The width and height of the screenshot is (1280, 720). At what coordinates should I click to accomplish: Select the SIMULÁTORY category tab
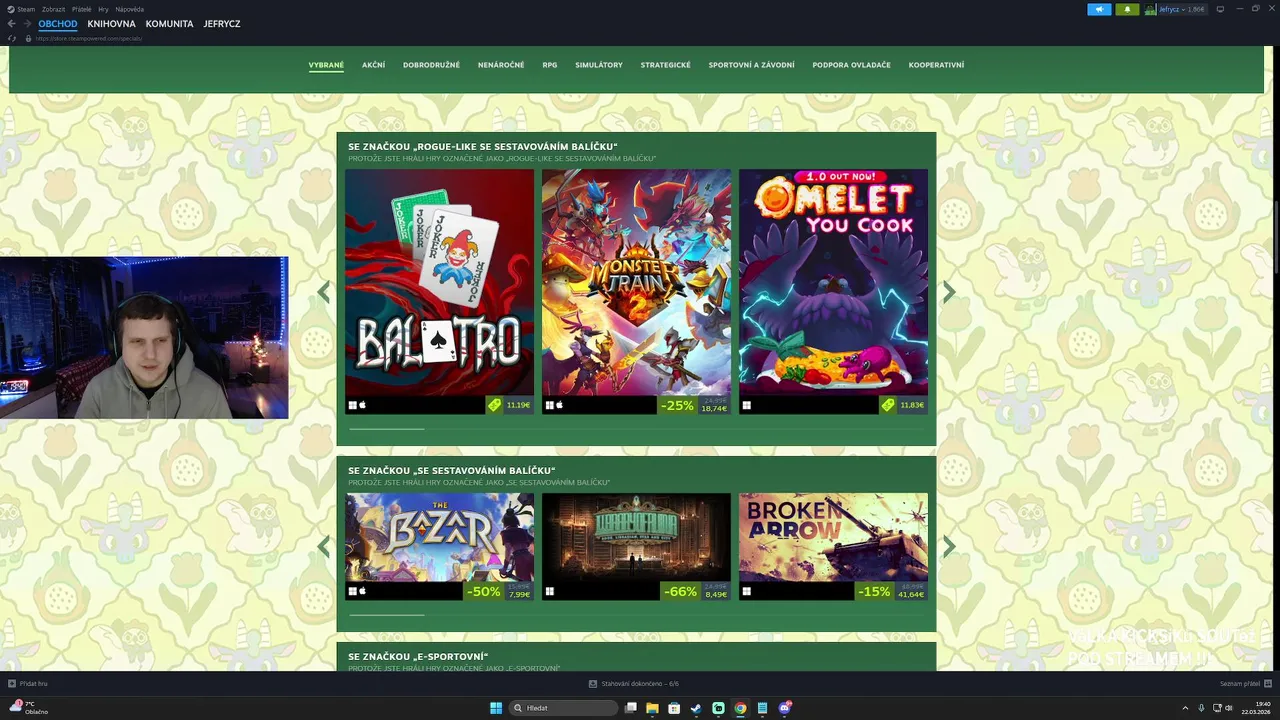coord(599,65)
